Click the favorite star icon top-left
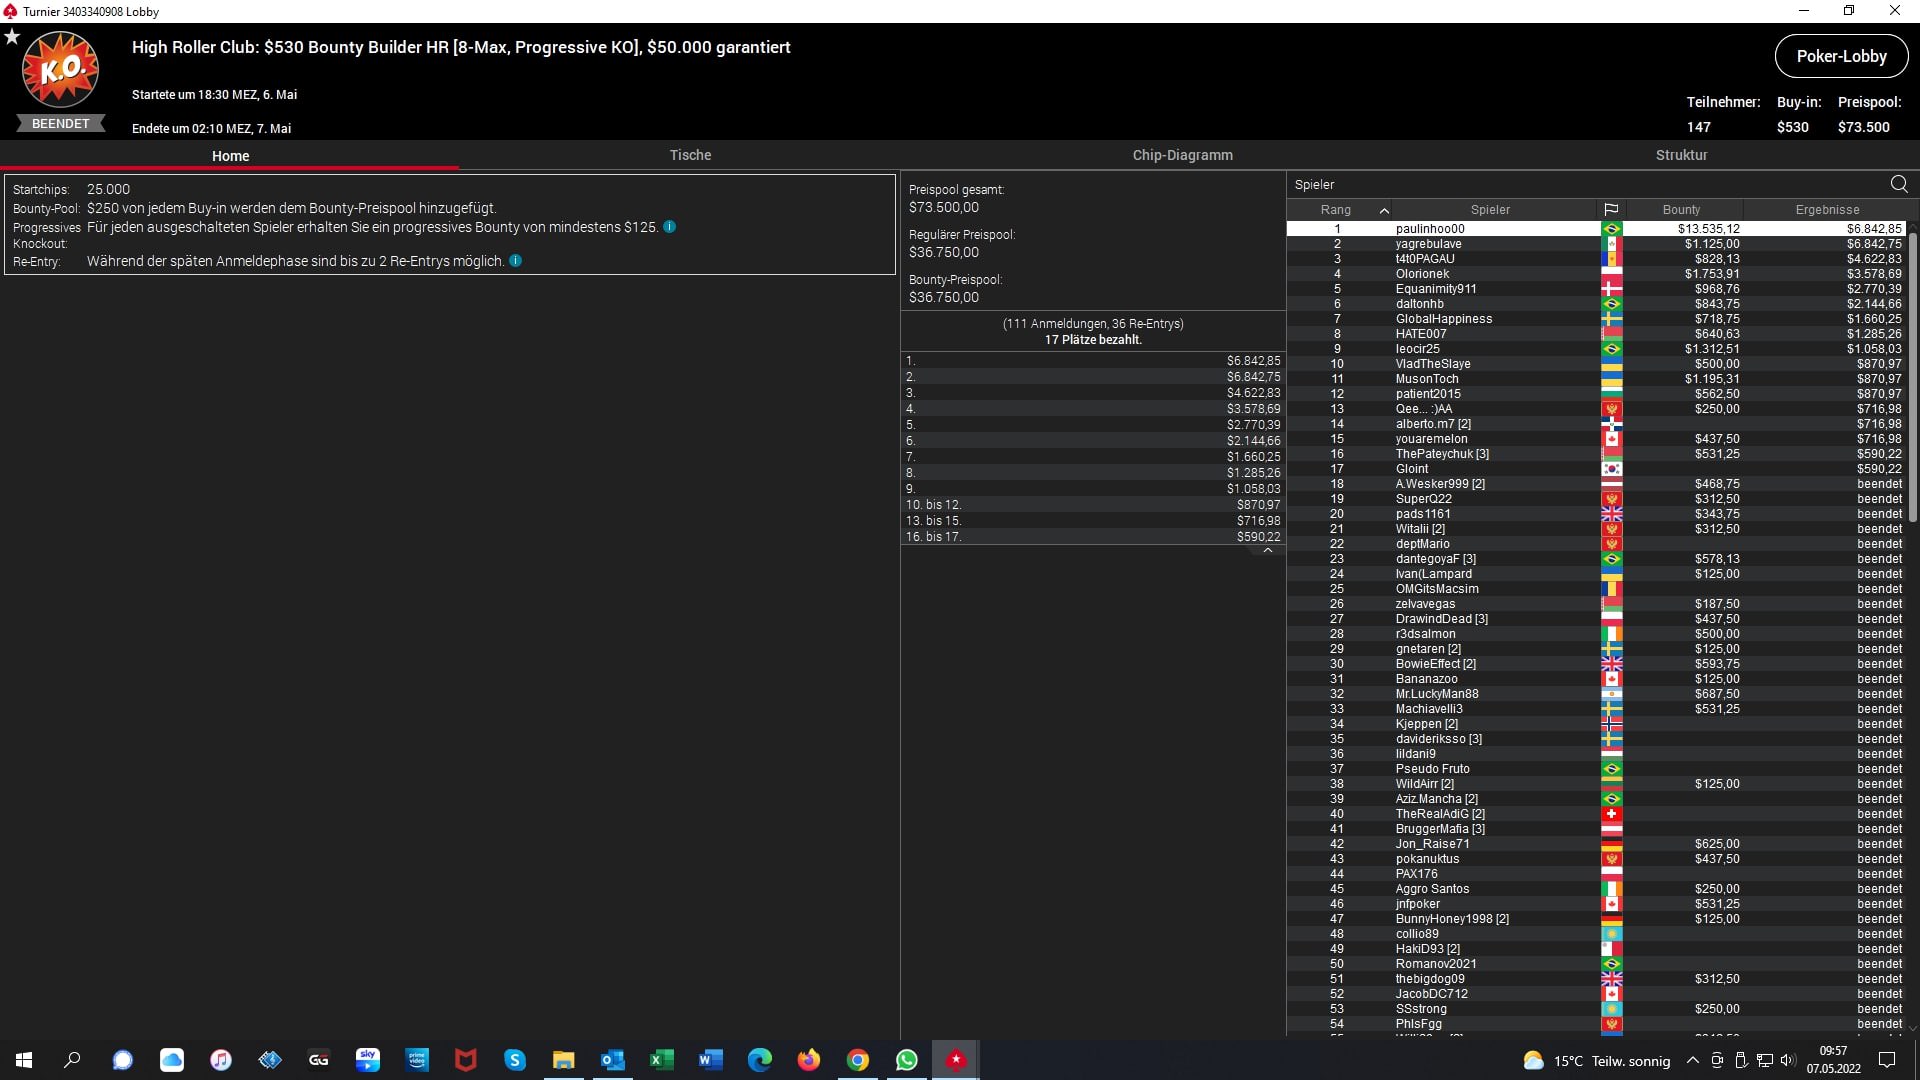This screenshot has height=1080, width=1920. coord(12,37)
